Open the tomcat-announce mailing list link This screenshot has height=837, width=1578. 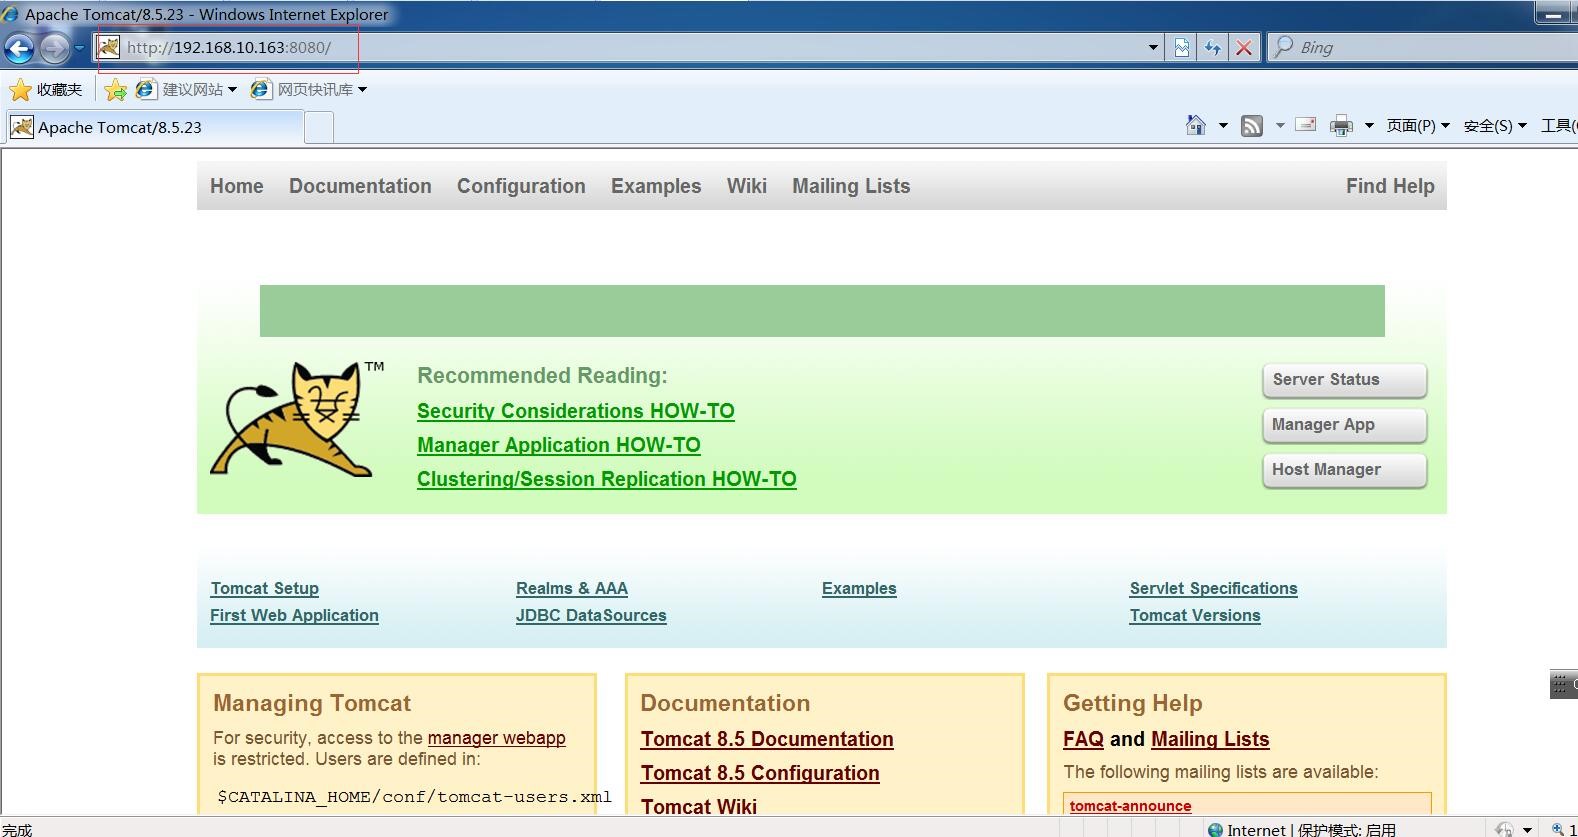coord(1130,806)
